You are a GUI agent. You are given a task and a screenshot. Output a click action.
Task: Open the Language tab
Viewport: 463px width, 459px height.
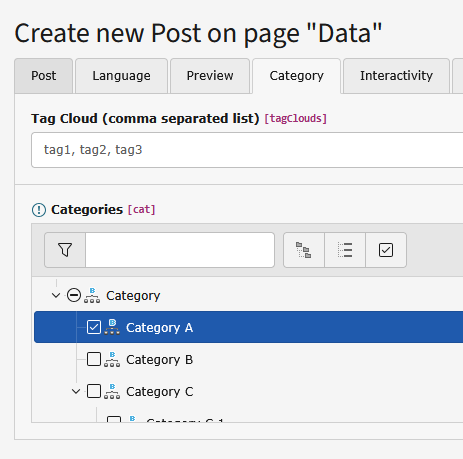click(x=121, y=76)
